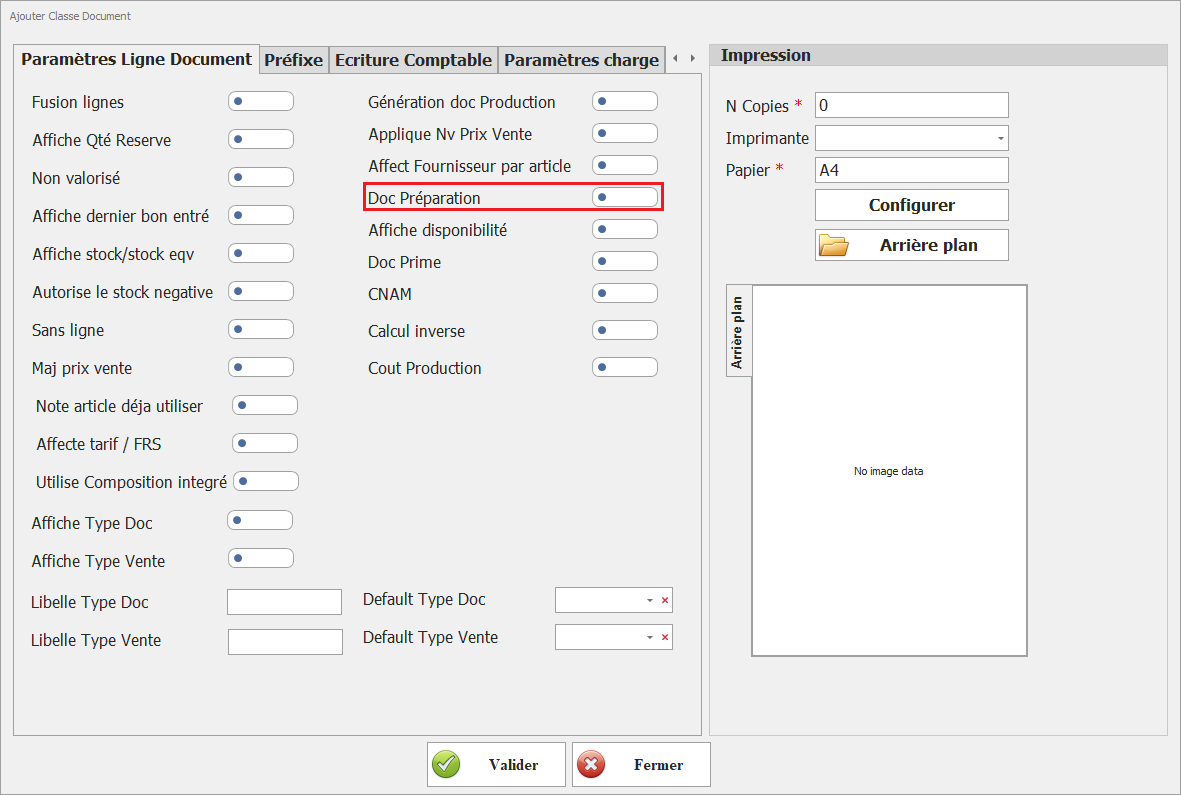This screenshot has width=1181, height=795.
Task: Enable Affiche dernier bon entré
Action: click(261, 215)
